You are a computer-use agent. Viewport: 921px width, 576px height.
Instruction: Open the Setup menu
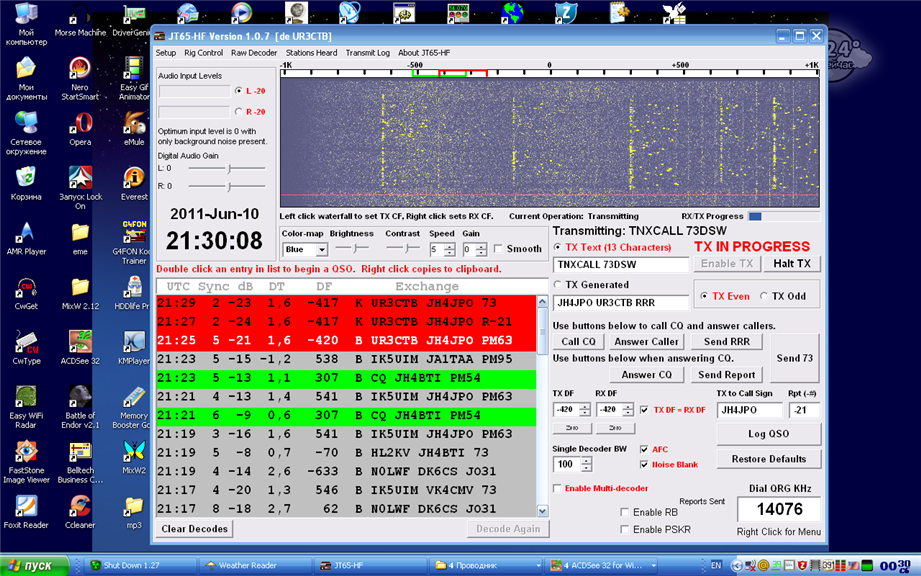coord(166,53)
